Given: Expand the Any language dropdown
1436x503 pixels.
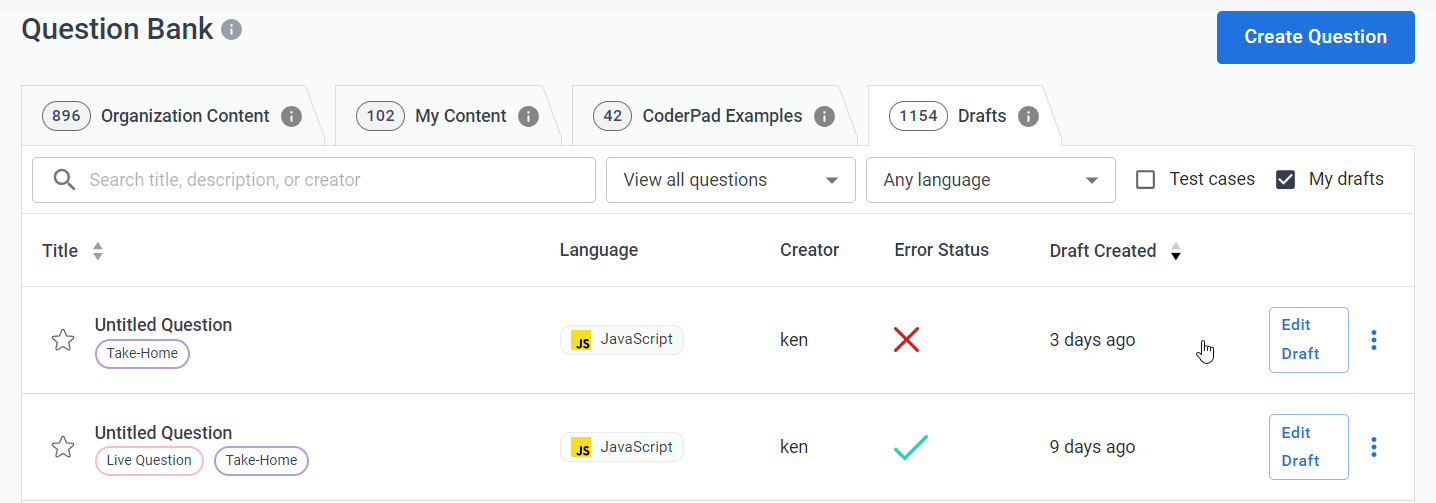Looking at the screenshot, I should (x=990, y=180).
